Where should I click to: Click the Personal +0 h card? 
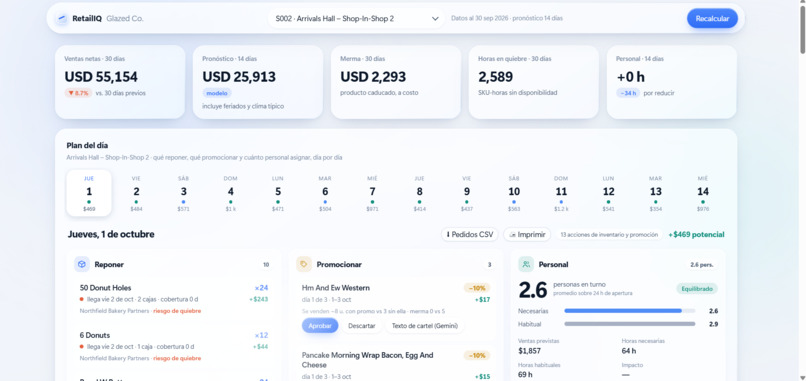pos(671,82)
